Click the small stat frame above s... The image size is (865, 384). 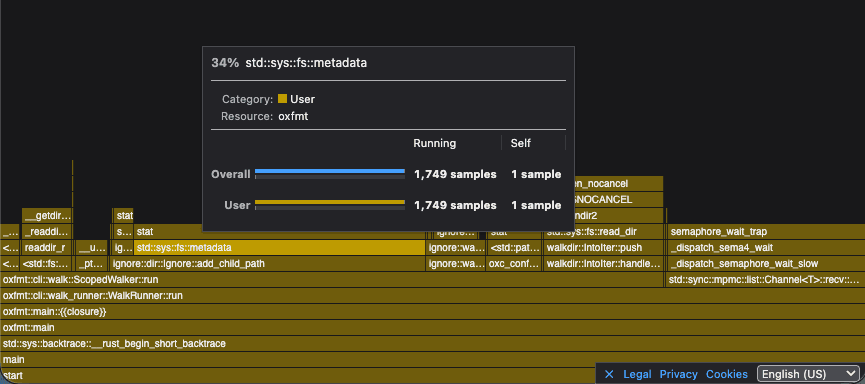coord(124,216)
